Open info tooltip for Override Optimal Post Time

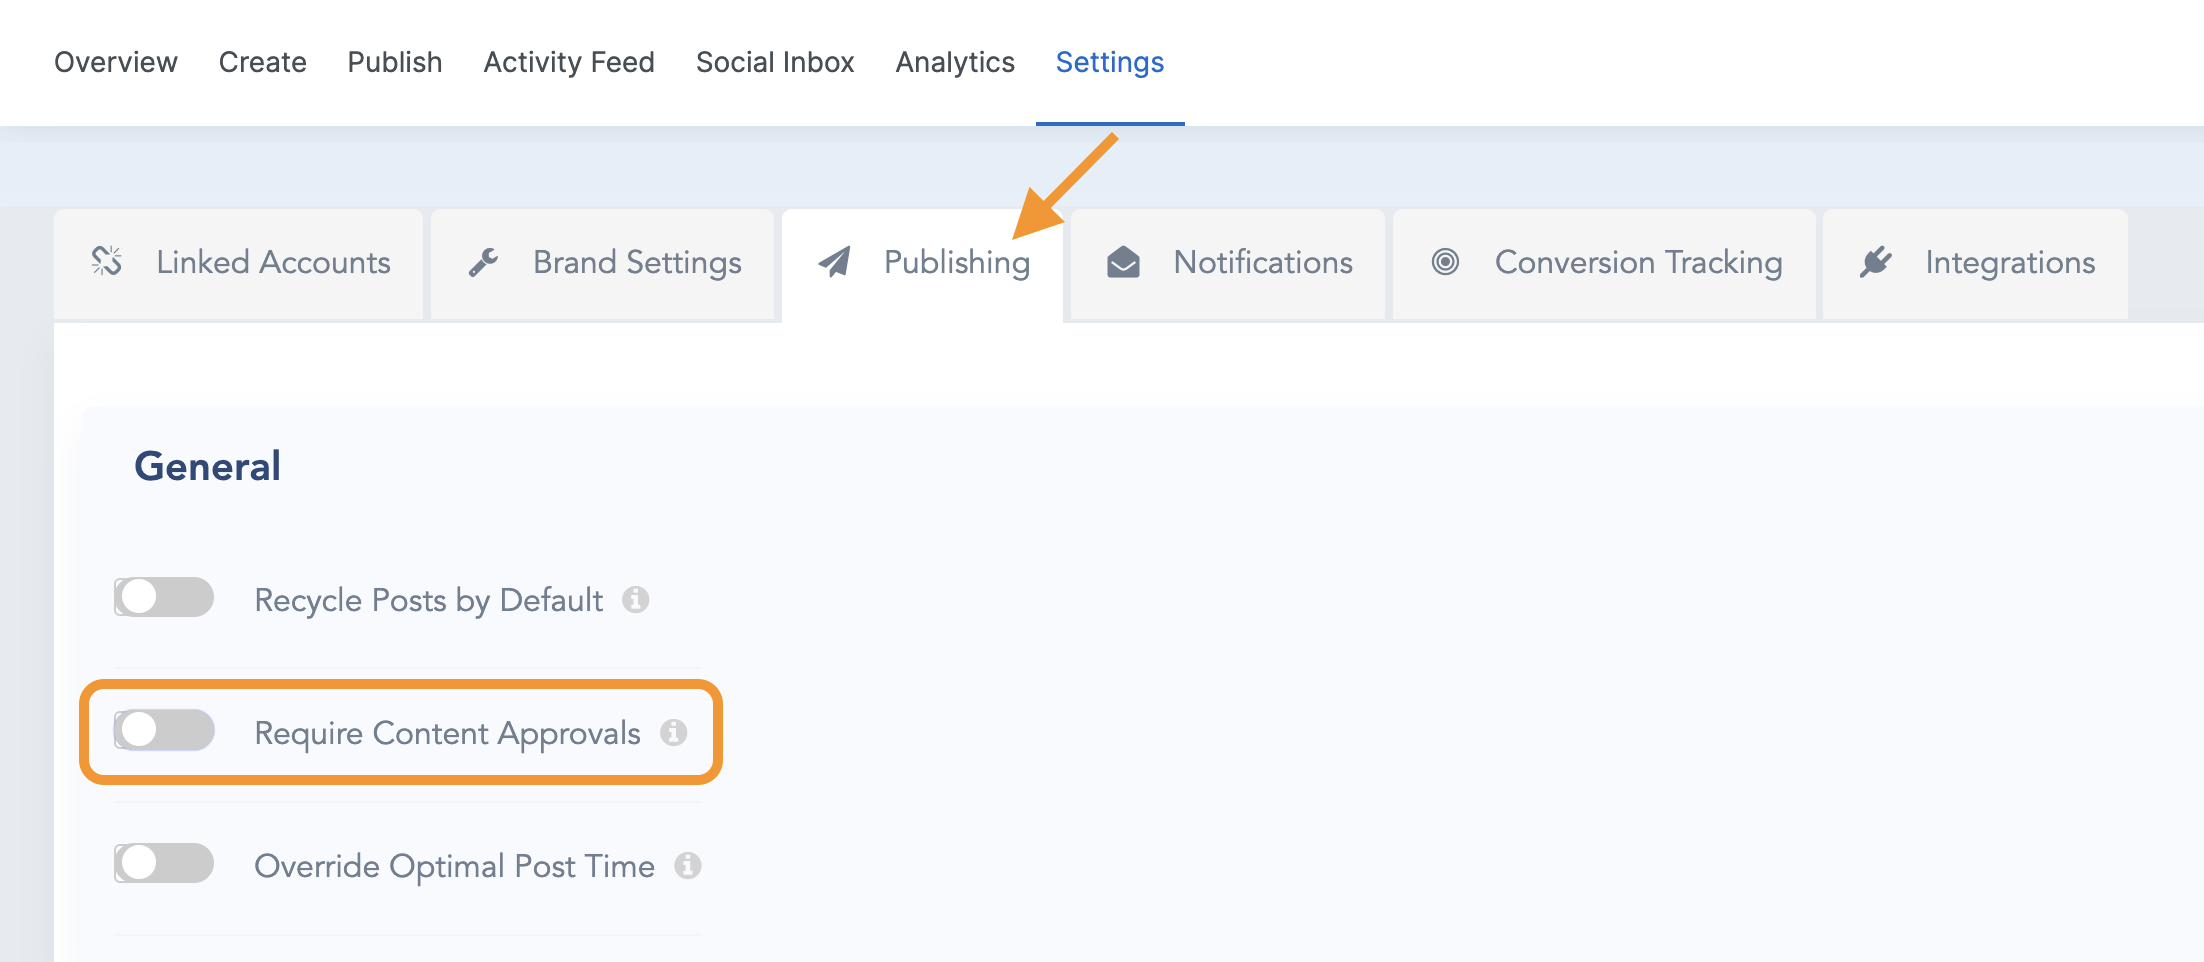tap(689, 866)
